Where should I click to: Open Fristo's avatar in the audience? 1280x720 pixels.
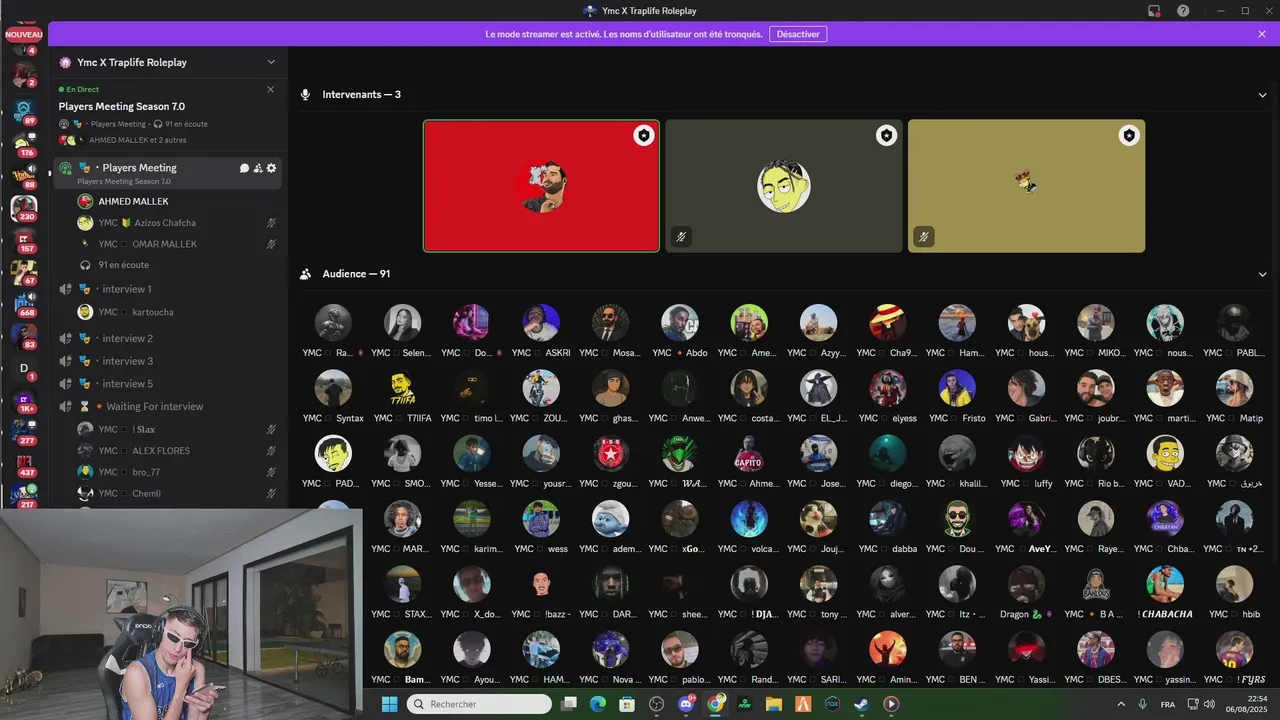click(957, 388)
